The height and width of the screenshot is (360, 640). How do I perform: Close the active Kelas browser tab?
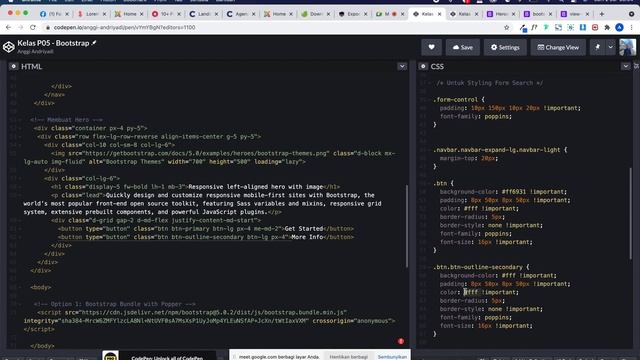(x=440, y=14)
